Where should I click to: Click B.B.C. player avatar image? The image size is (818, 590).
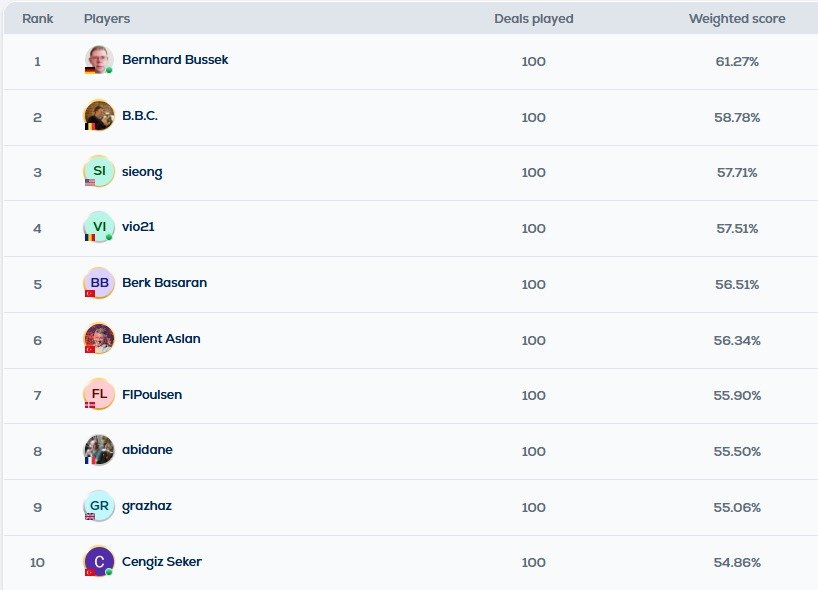(x=98, y=116)
